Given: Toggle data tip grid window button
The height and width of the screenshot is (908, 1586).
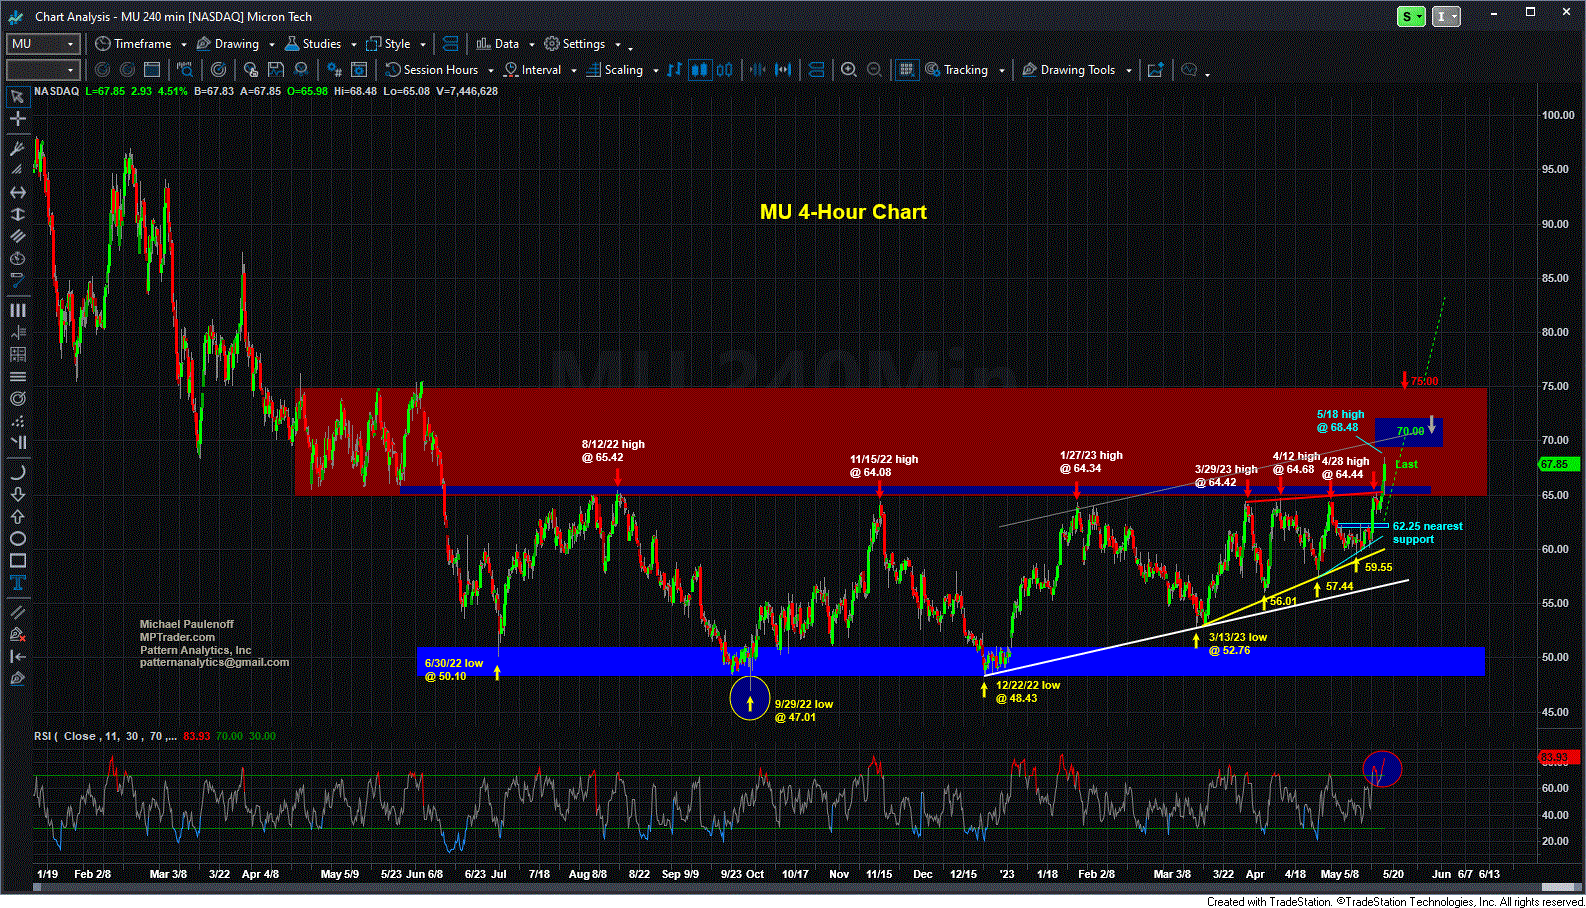Looking at the screenshot, I should (x=906, y=70).
